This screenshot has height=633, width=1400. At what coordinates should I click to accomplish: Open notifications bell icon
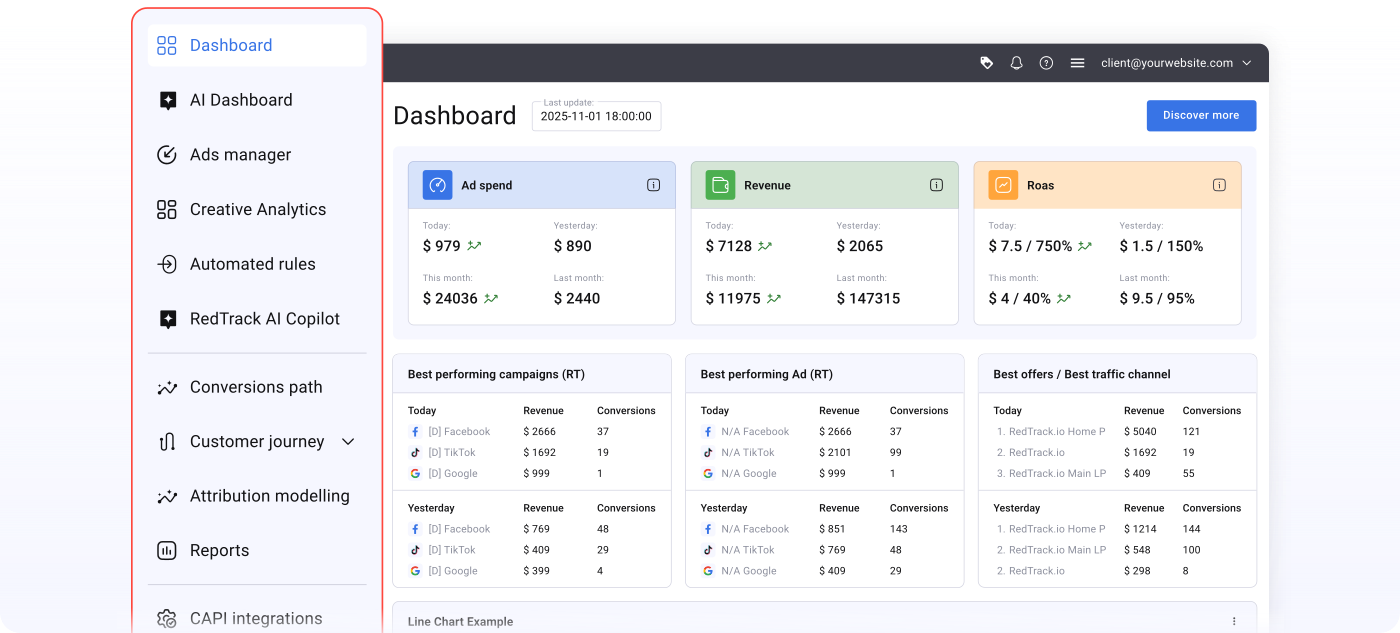(1016, 63)
